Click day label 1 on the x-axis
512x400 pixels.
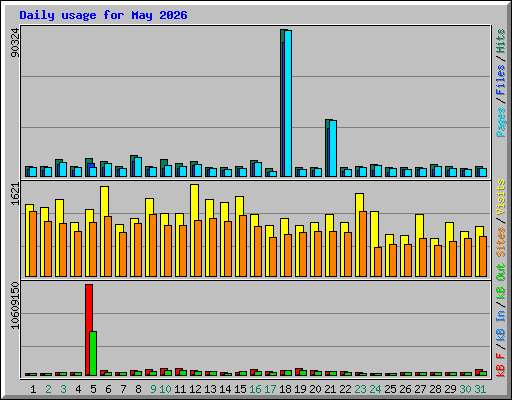[x=33, y=389]
